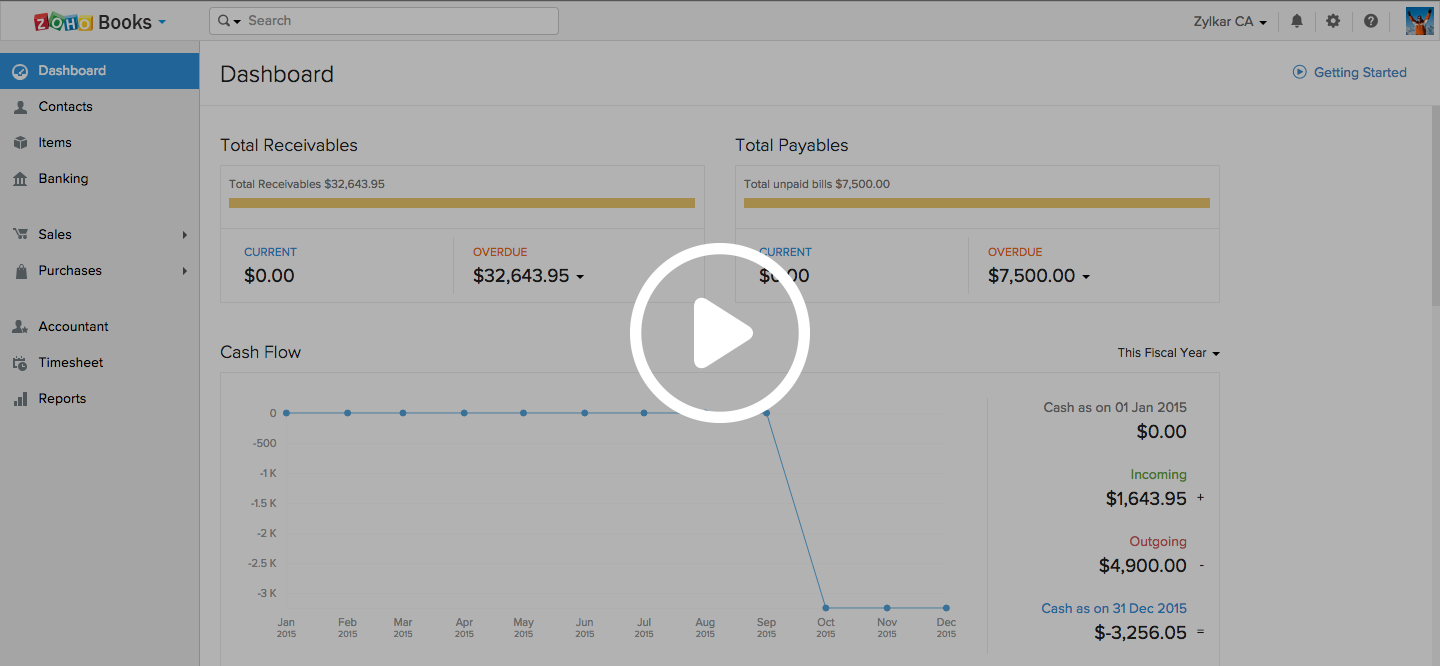Open the Zylkar CA organization dropdown
The width and height of the screenshot is (1440, 666).
pyautogui.click(x=1230, y=21)
